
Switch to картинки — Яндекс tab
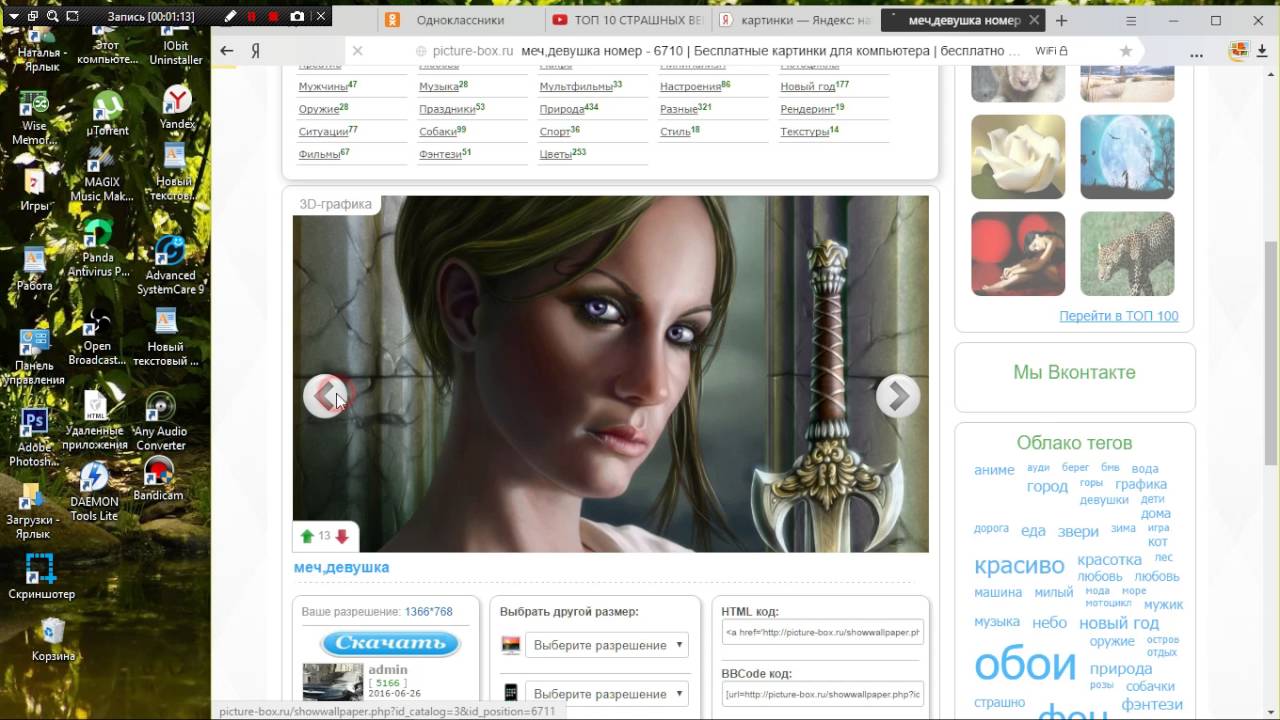[x=795, y=20]
